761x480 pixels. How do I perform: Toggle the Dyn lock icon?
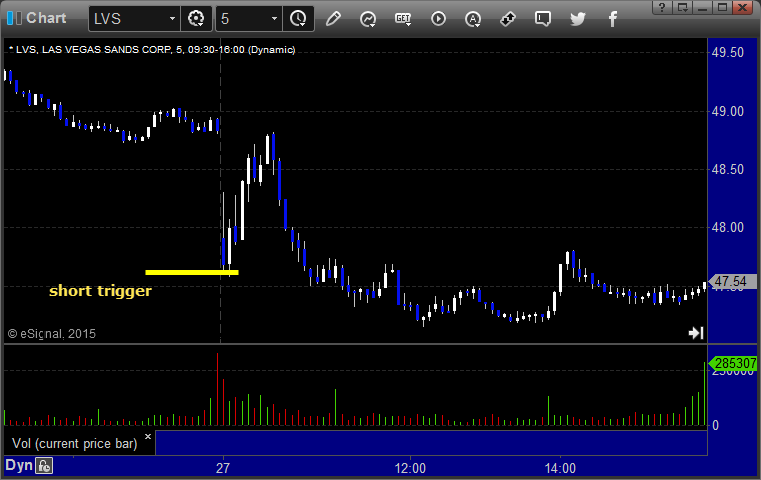pos(44,466)
